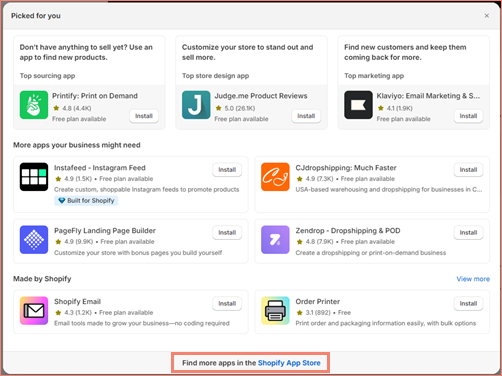Image resolution: width=502 pixels, height=376 pixels.
Task: Click the PageFly Landing Page Builder title
Action: point(105,231)
